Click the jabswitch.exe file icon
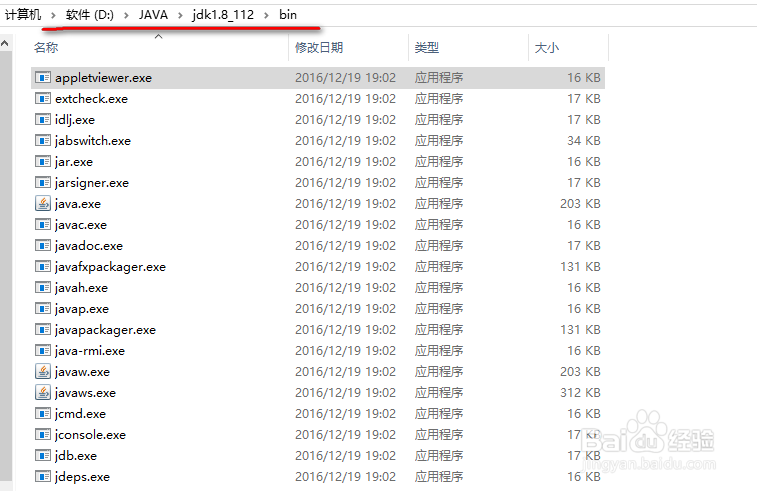Screen dimensions: 757x491 (43, 140)
